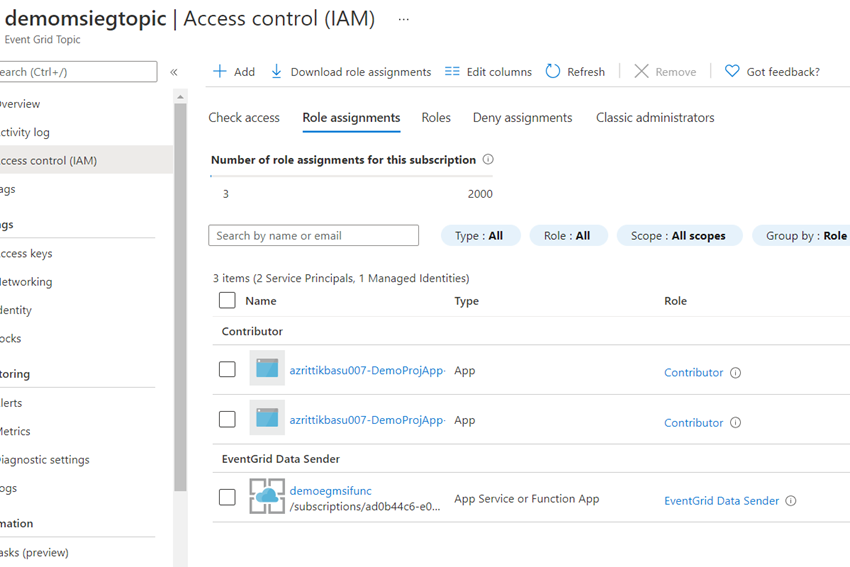Image resolution: width=850 pixels, height=567 pixels.
Task: Click the Refresh icon
Action: [x=553, y=72]
